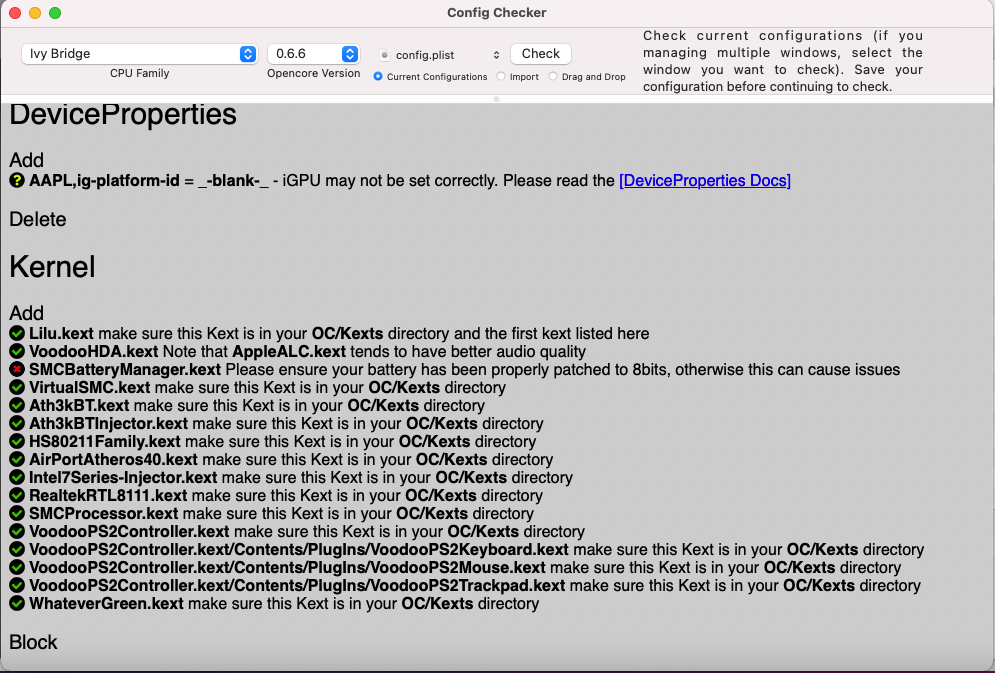Click the Delete subsection label
The image size is (995, 673).
[x=37, y=219]
